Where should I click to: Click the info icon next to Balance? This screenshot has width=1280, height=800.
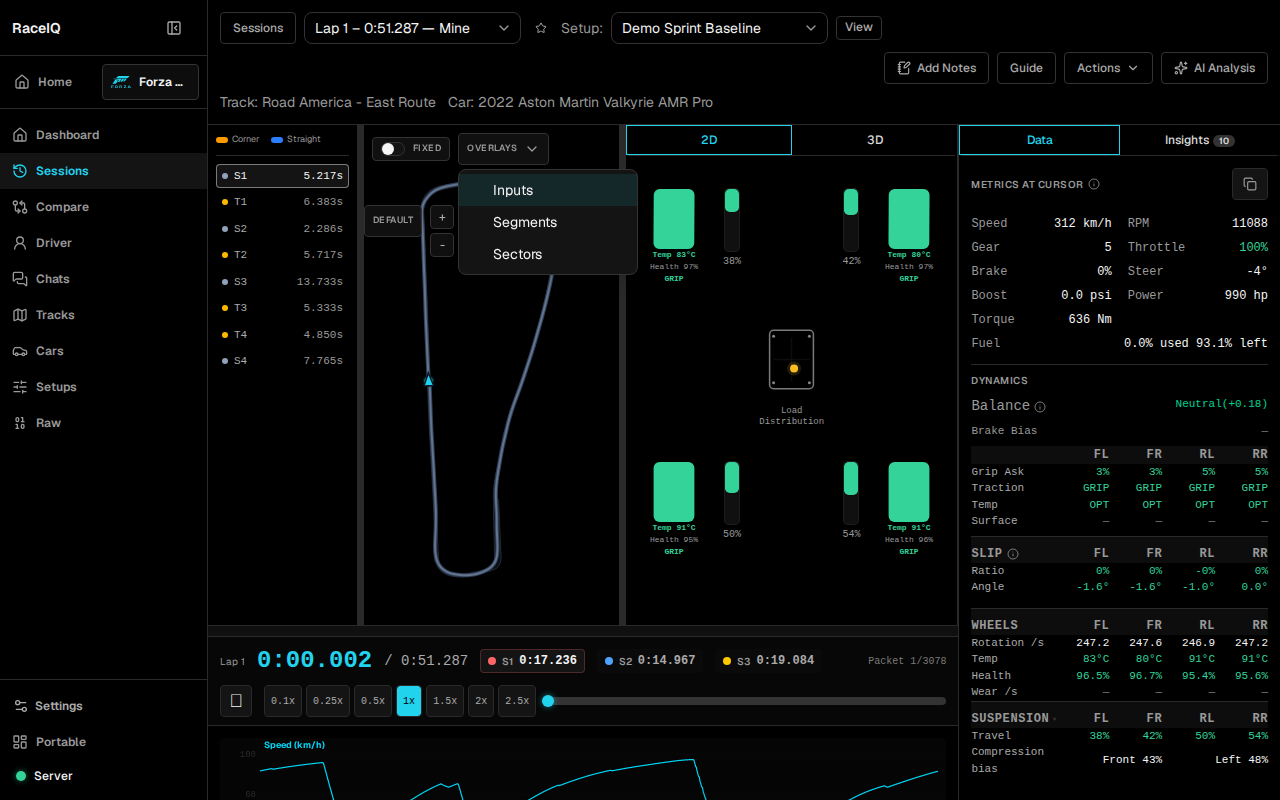[x=1040, y=407]
